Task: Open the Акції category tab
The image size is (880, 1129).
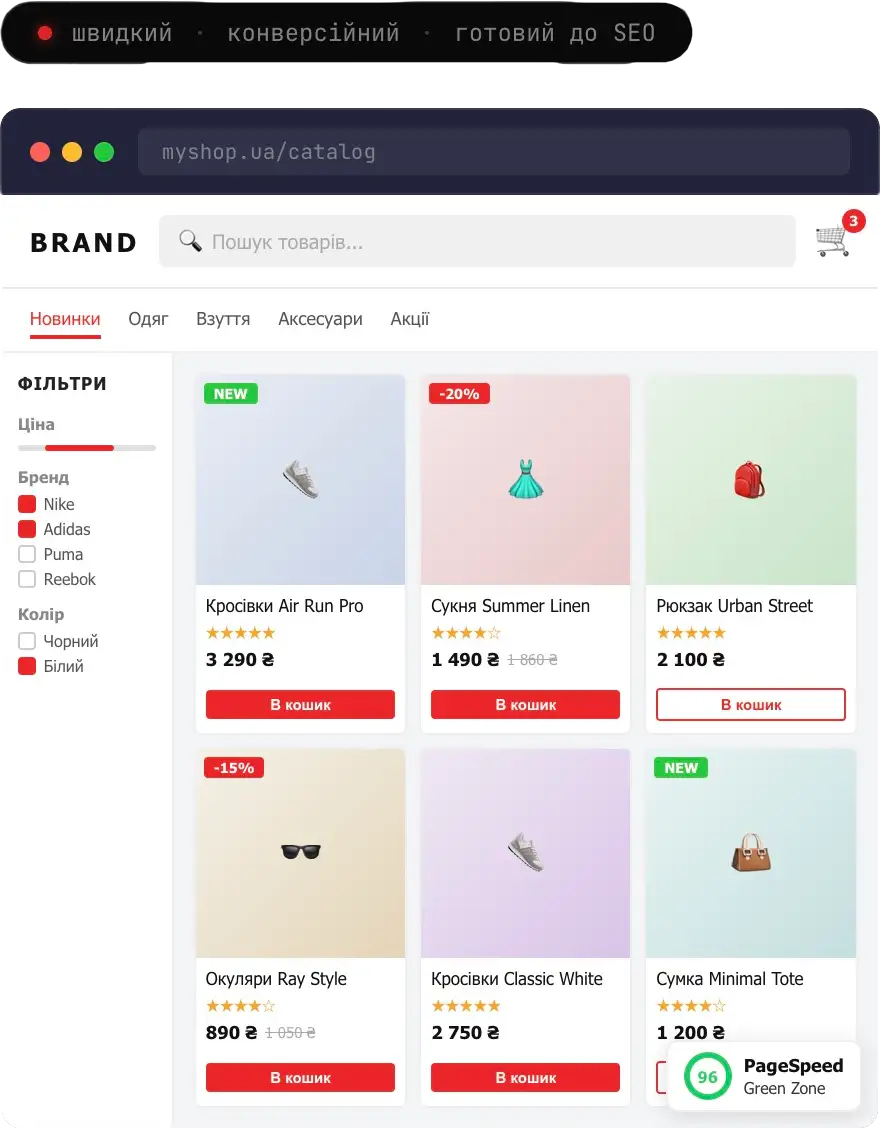Action: click(x=410, y=319)
